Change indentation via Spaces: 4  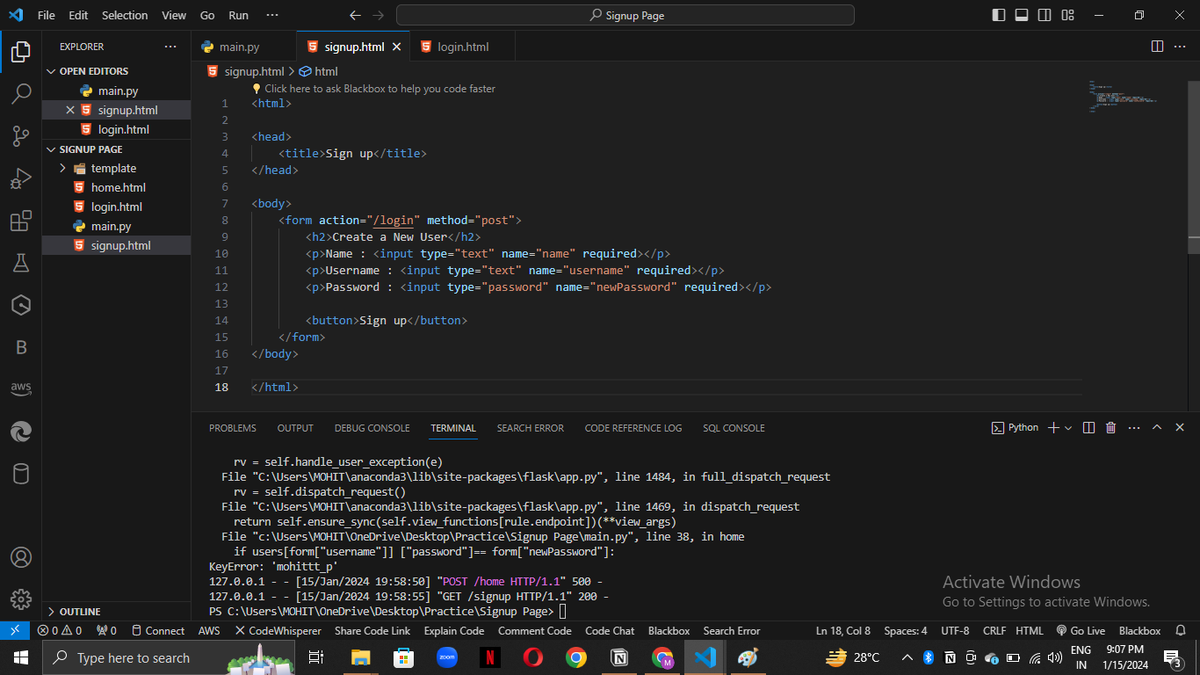[x=906, y=631]
